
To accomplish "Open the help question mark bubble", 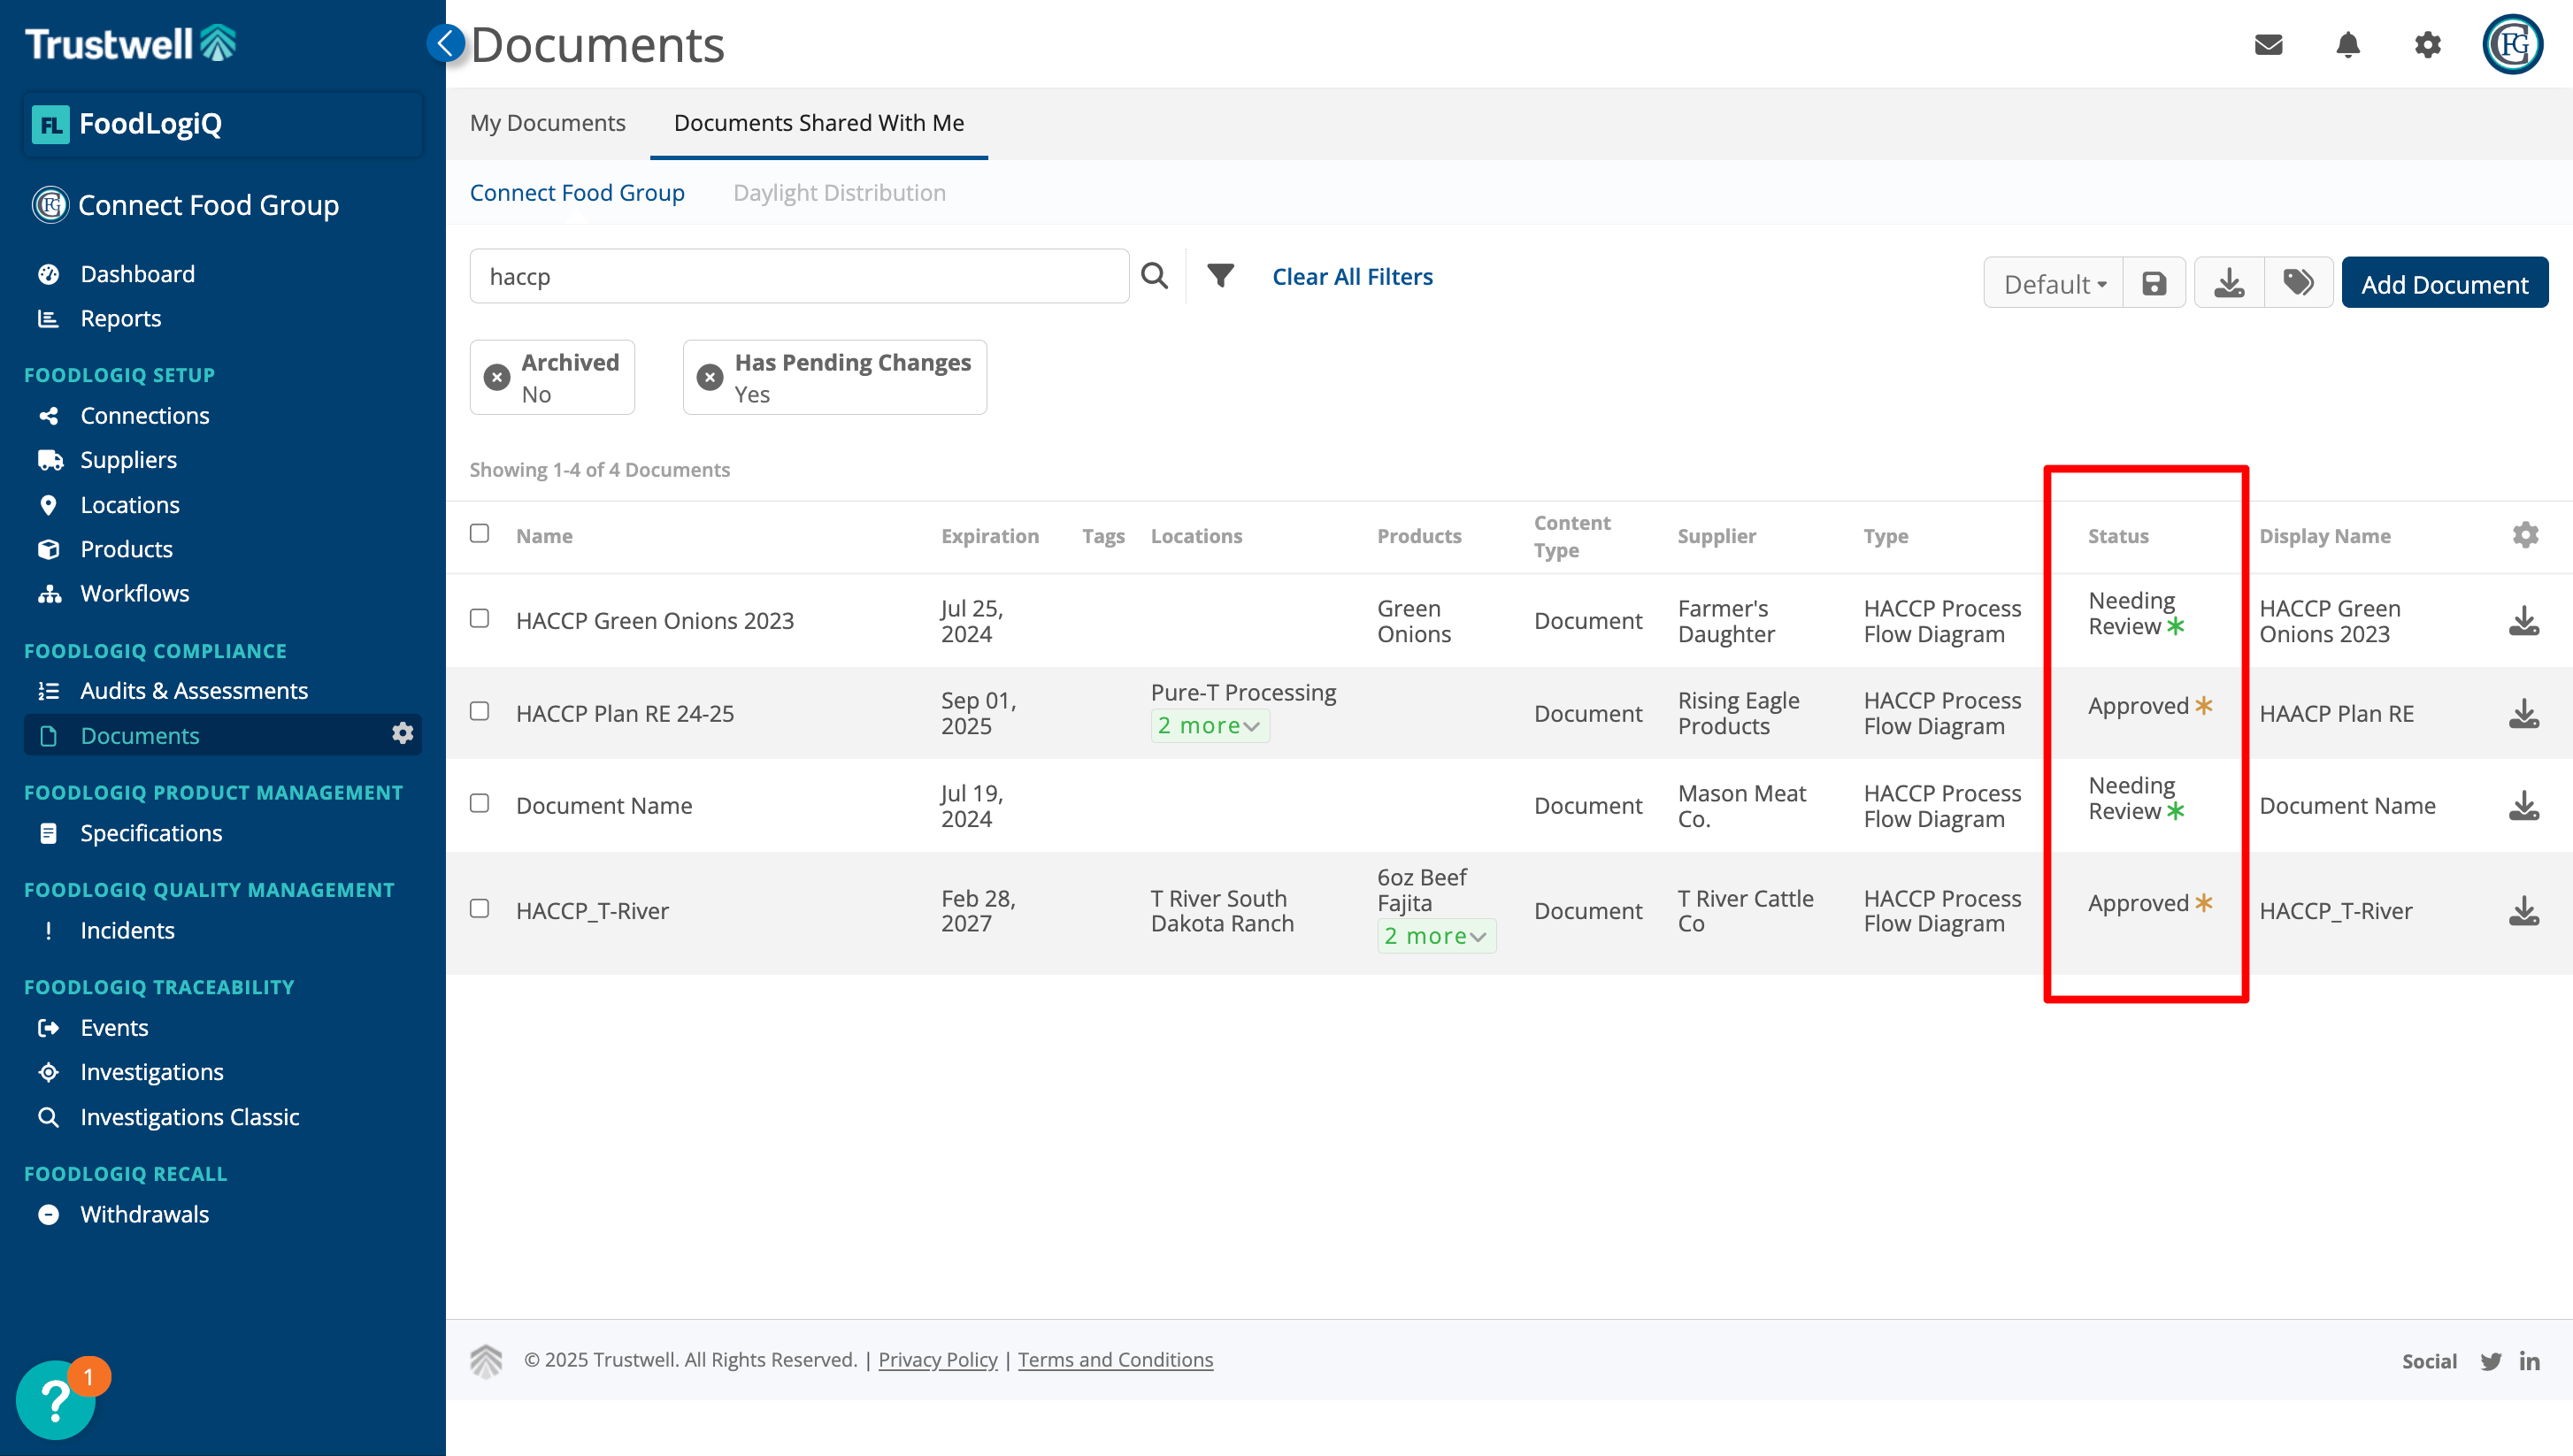I will (x=55, y=1400).
